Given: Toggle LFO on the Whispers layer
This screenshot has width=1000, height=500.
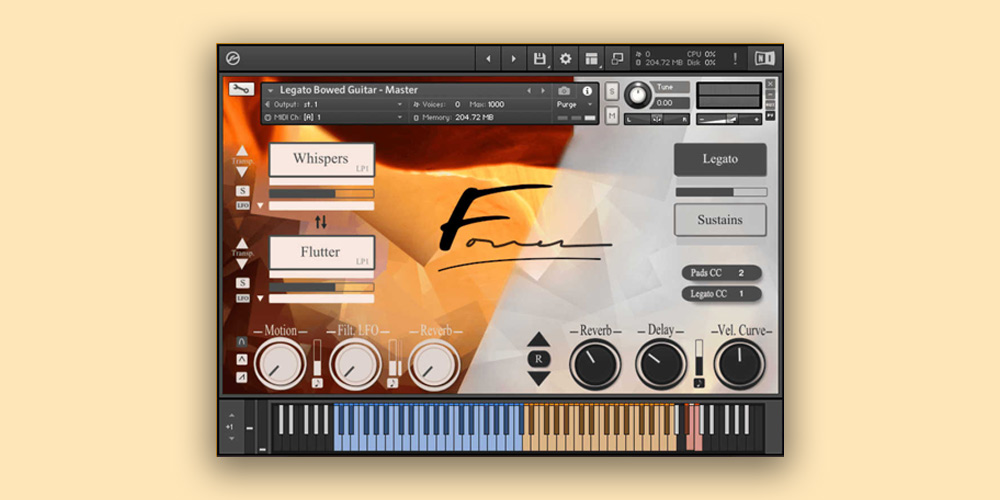Looking at the screenshot, I should pos(243,205).
